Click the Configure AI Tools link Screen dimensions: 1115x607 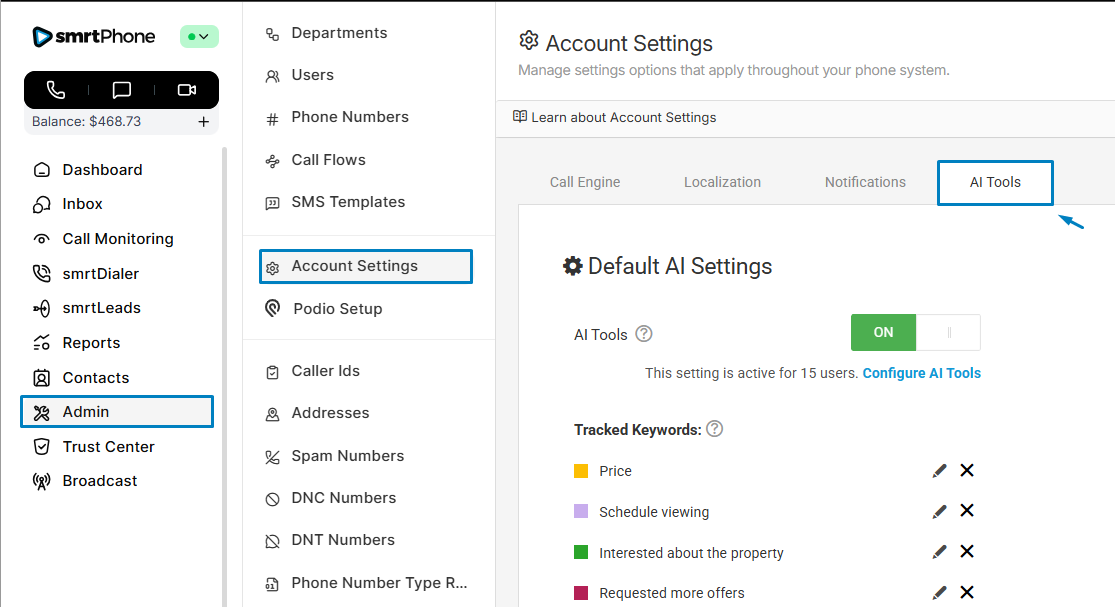point(921,373)
